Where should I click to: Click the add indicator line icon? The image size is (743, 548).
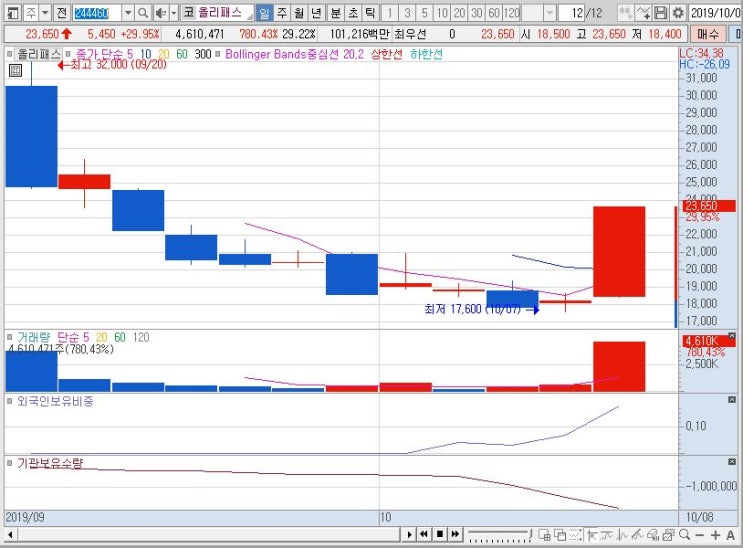(643, 13)
